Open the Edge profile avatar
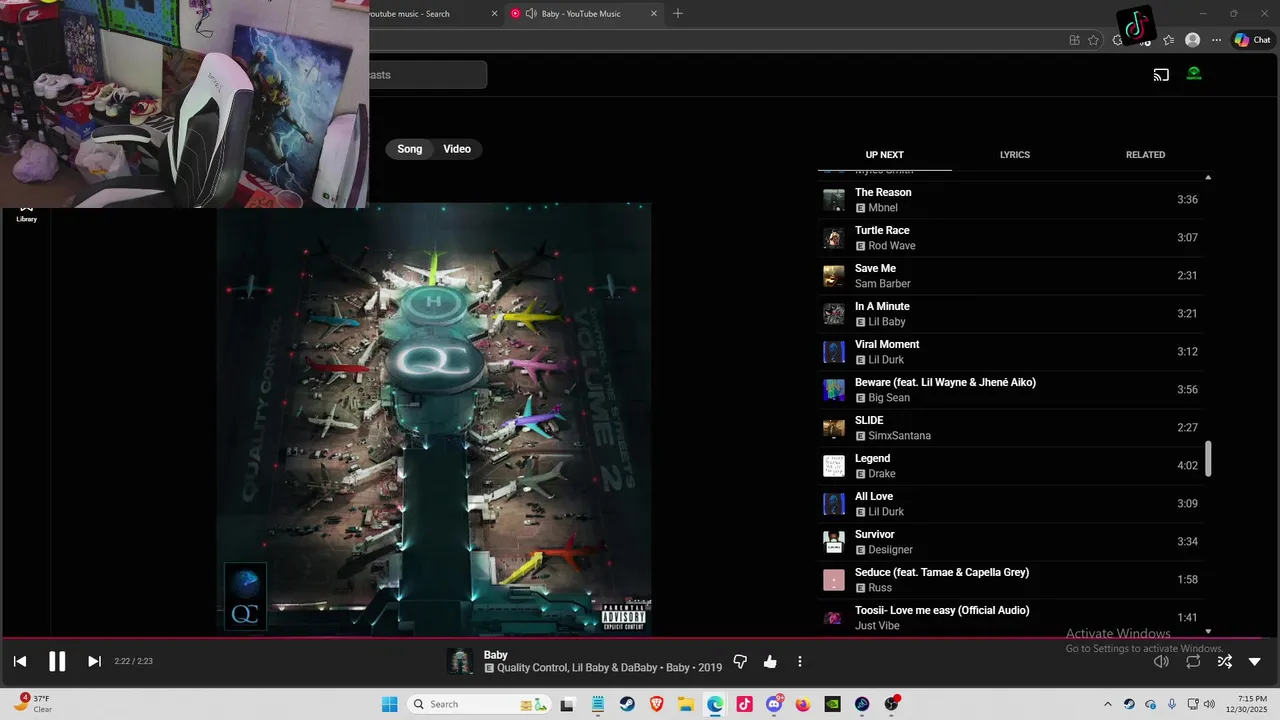The image size is (1280, 720). [x=1192, y=40]
